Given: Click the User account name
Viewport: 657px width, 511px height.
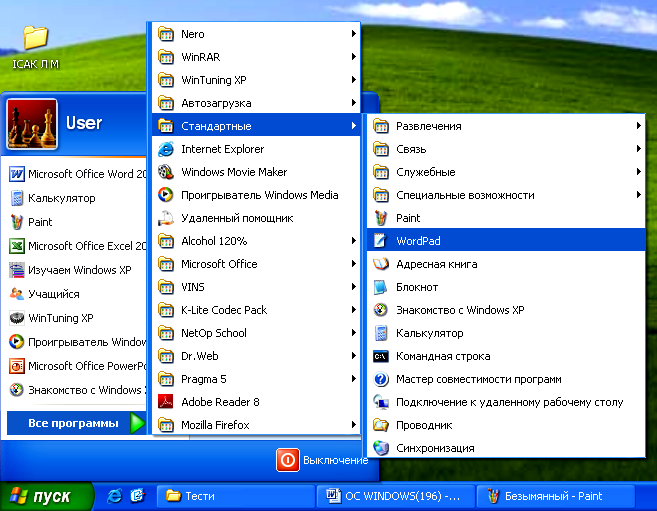Looking at the screenshot, I should [84, 123].
